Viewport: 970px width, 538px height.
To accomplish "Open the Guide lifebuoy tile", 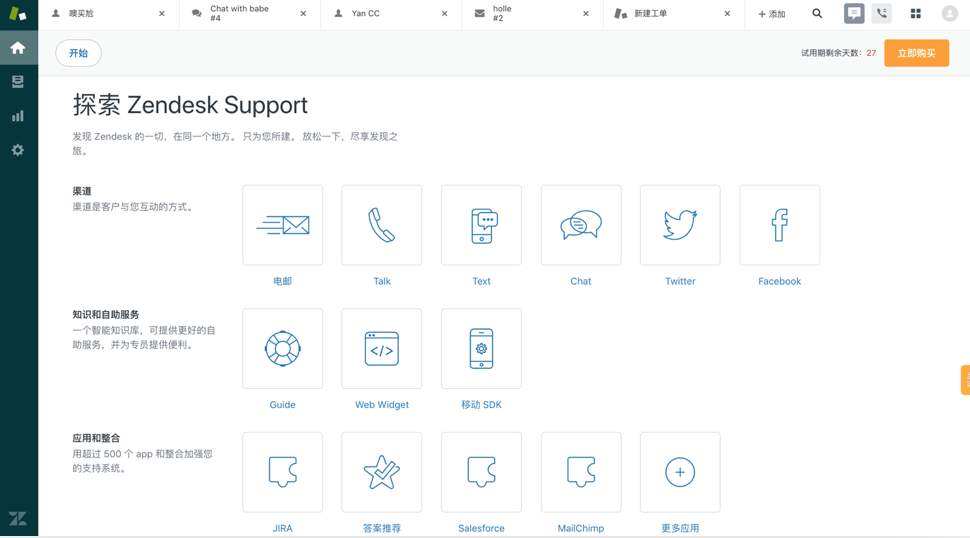I will click(283, 349).
